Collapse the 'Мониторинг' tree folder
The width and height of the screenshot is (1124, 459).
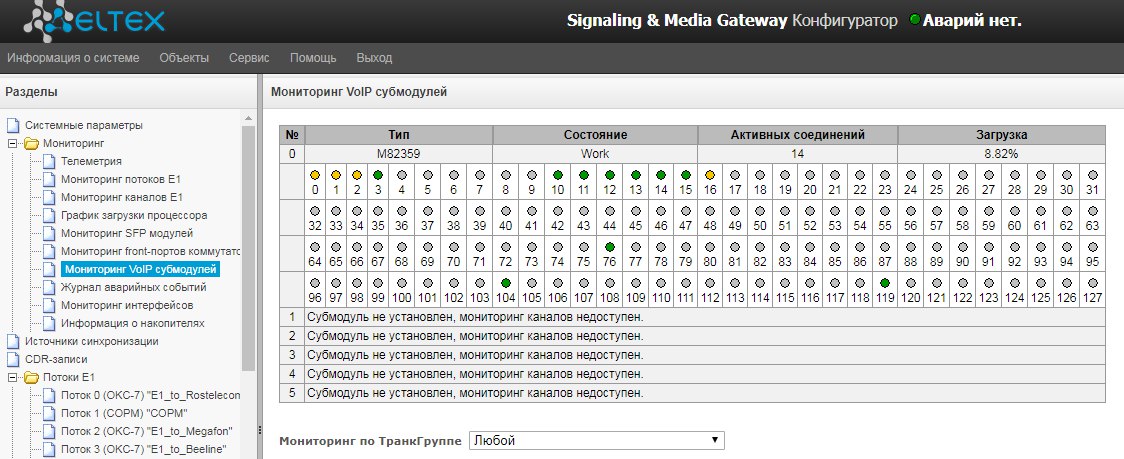13,143
